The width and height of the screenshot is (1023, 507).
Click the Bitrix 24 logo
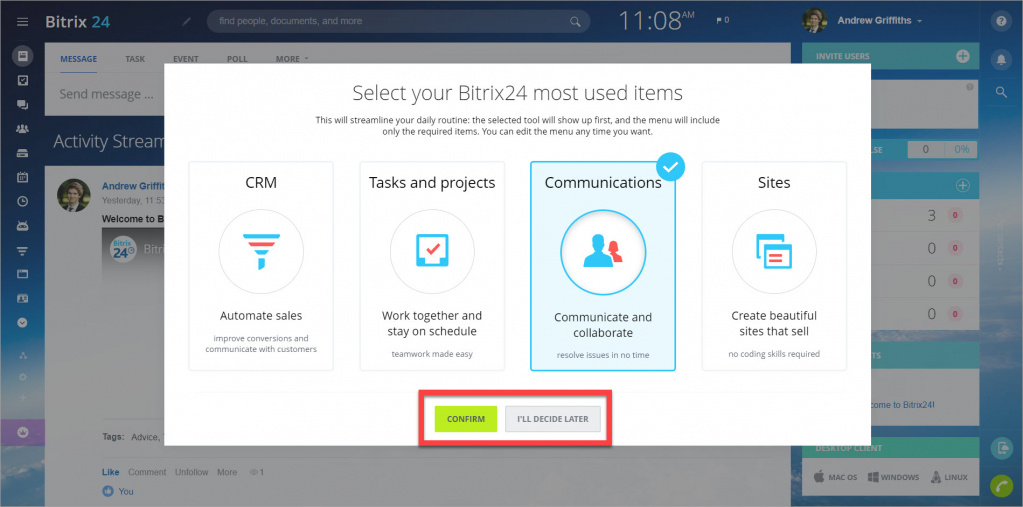pyautogui.click(x=78, y=22)
